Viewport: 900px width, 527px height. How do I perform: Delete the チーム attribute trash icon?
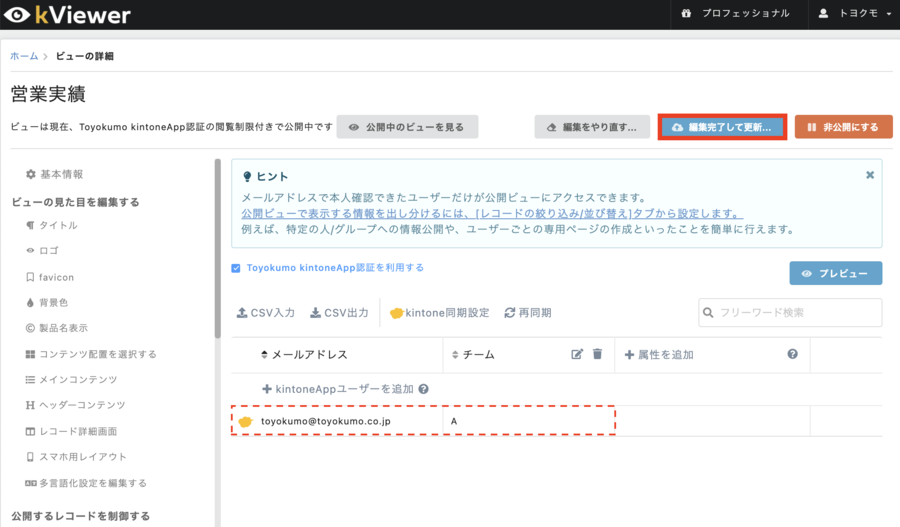coord(598,354)
